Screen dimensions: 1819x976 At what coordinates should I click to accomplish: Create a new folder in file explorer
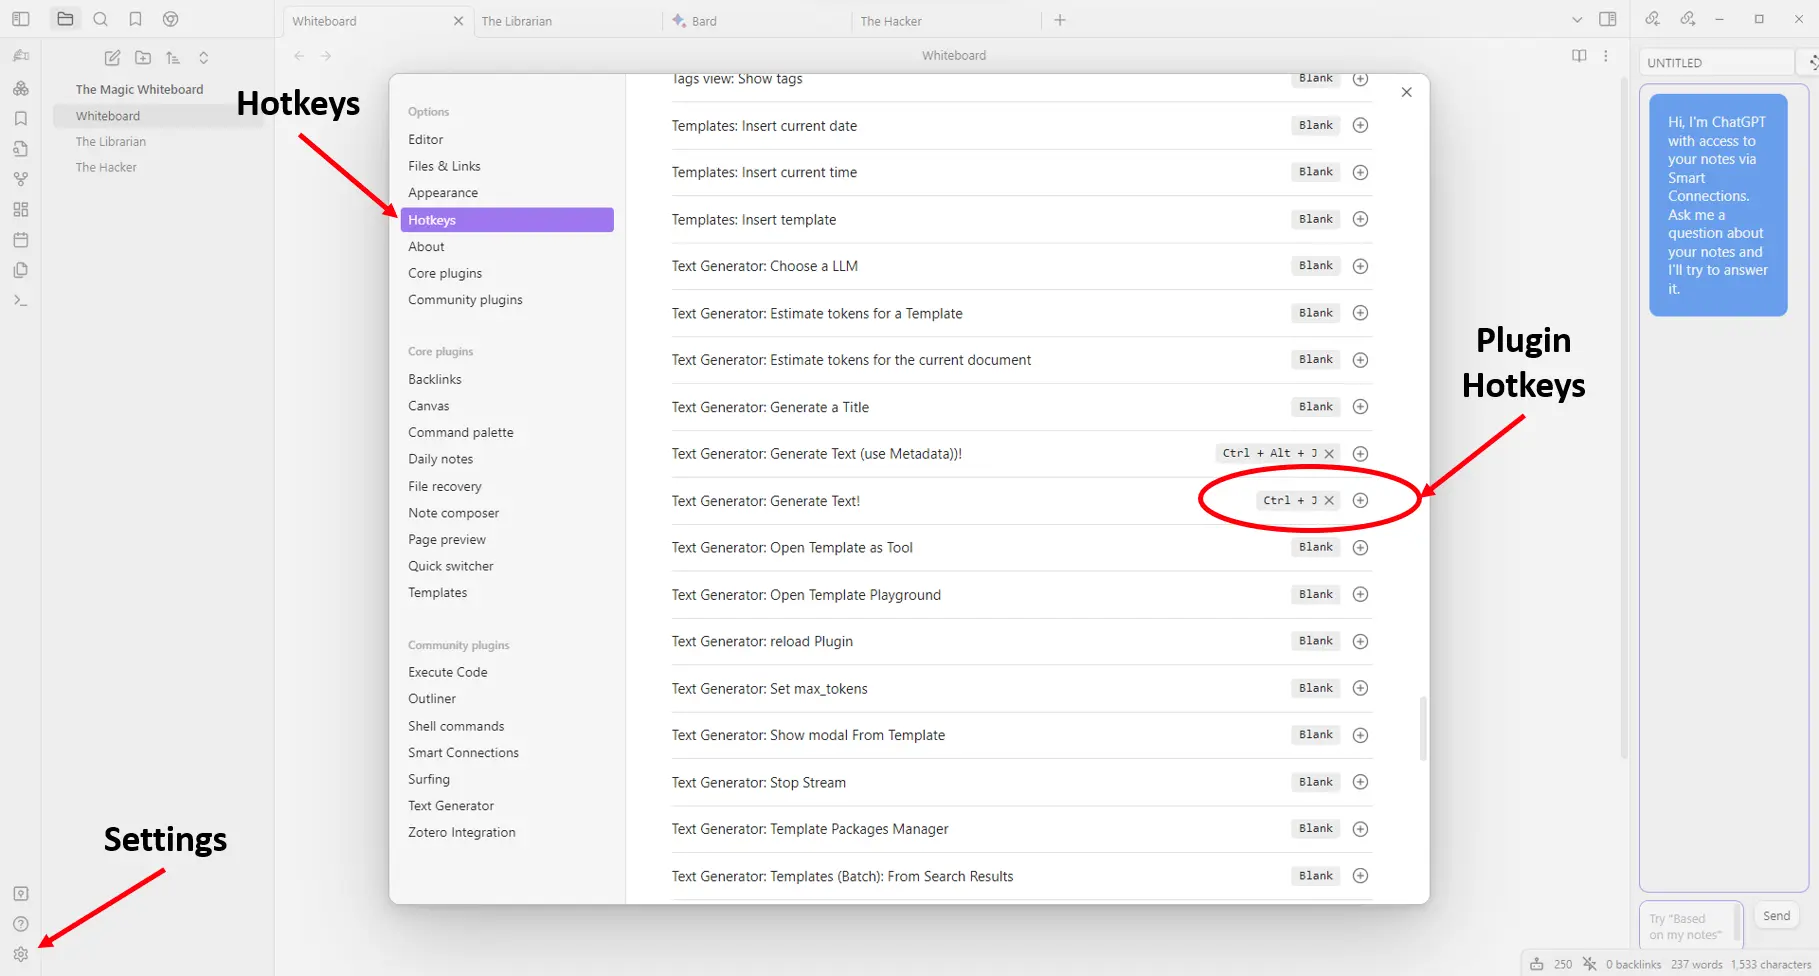(143, 58)
